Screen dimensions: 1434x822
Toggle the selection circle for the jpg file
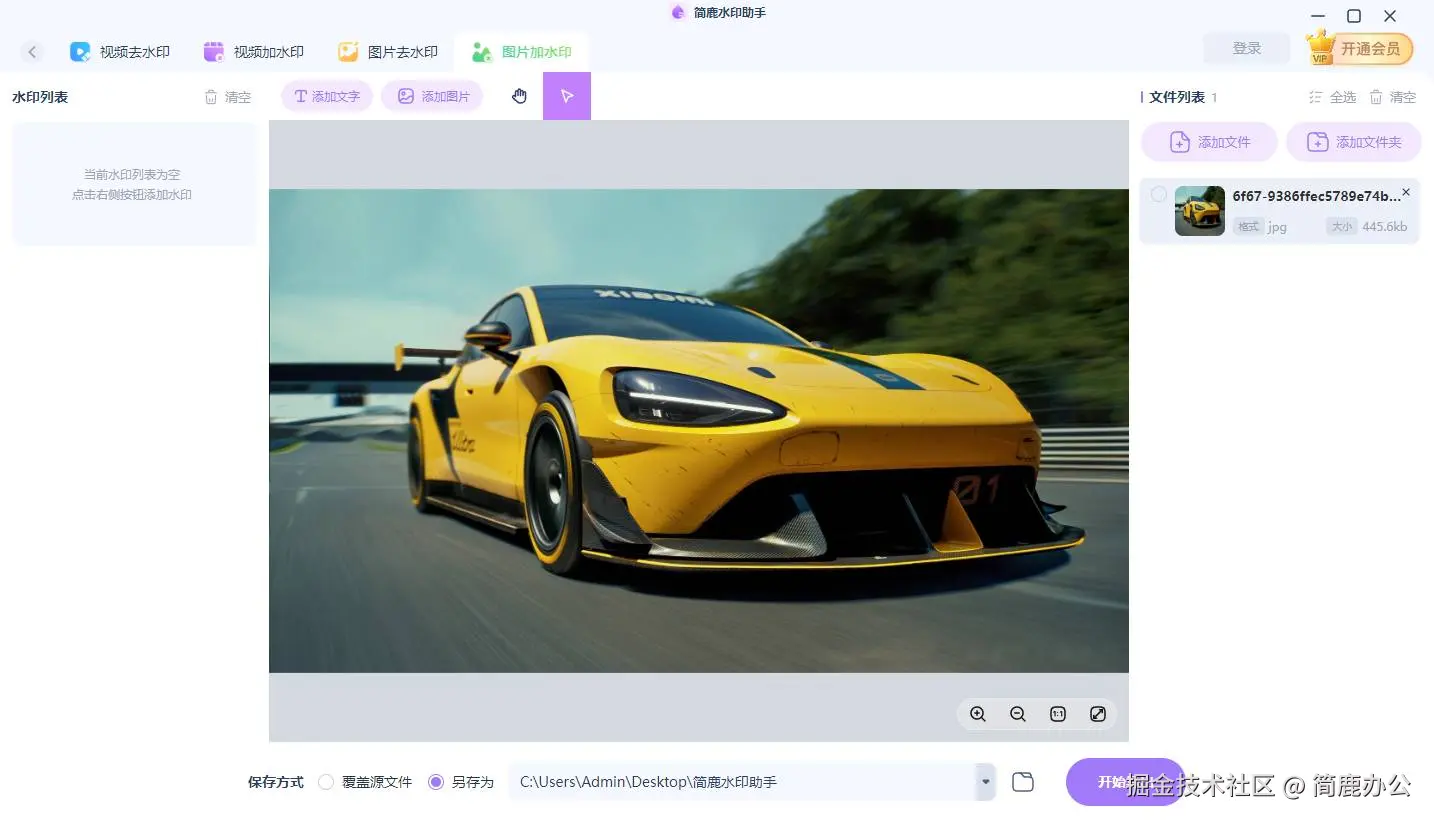point(1158,194)
